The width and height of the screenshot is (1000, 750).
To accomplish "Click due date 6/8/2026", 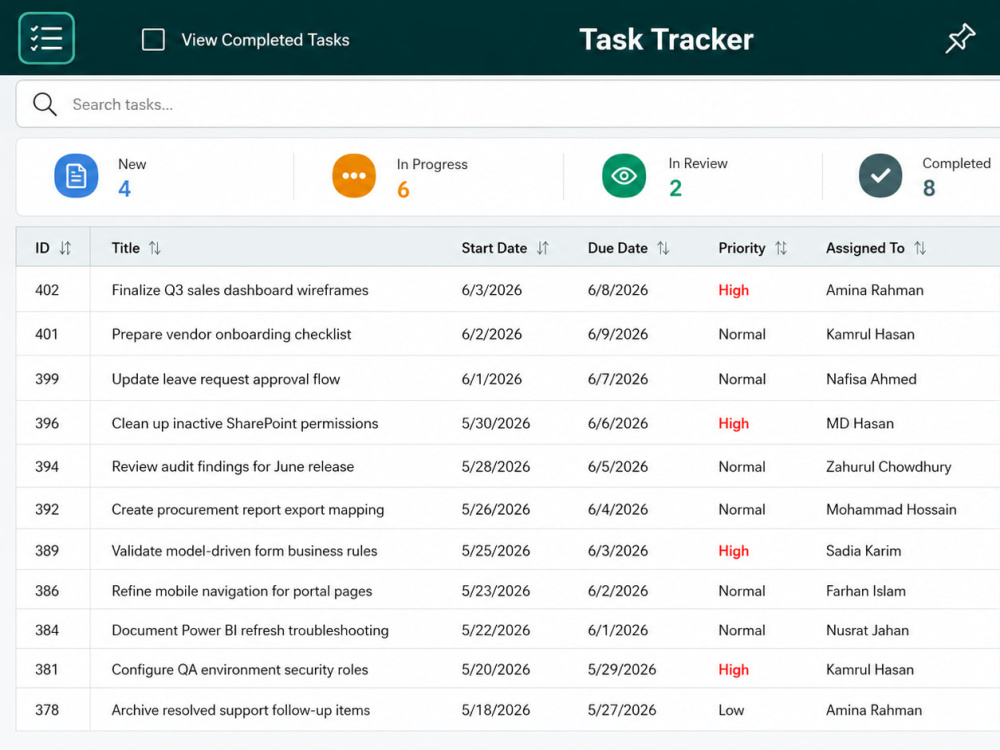I will 617,290.
